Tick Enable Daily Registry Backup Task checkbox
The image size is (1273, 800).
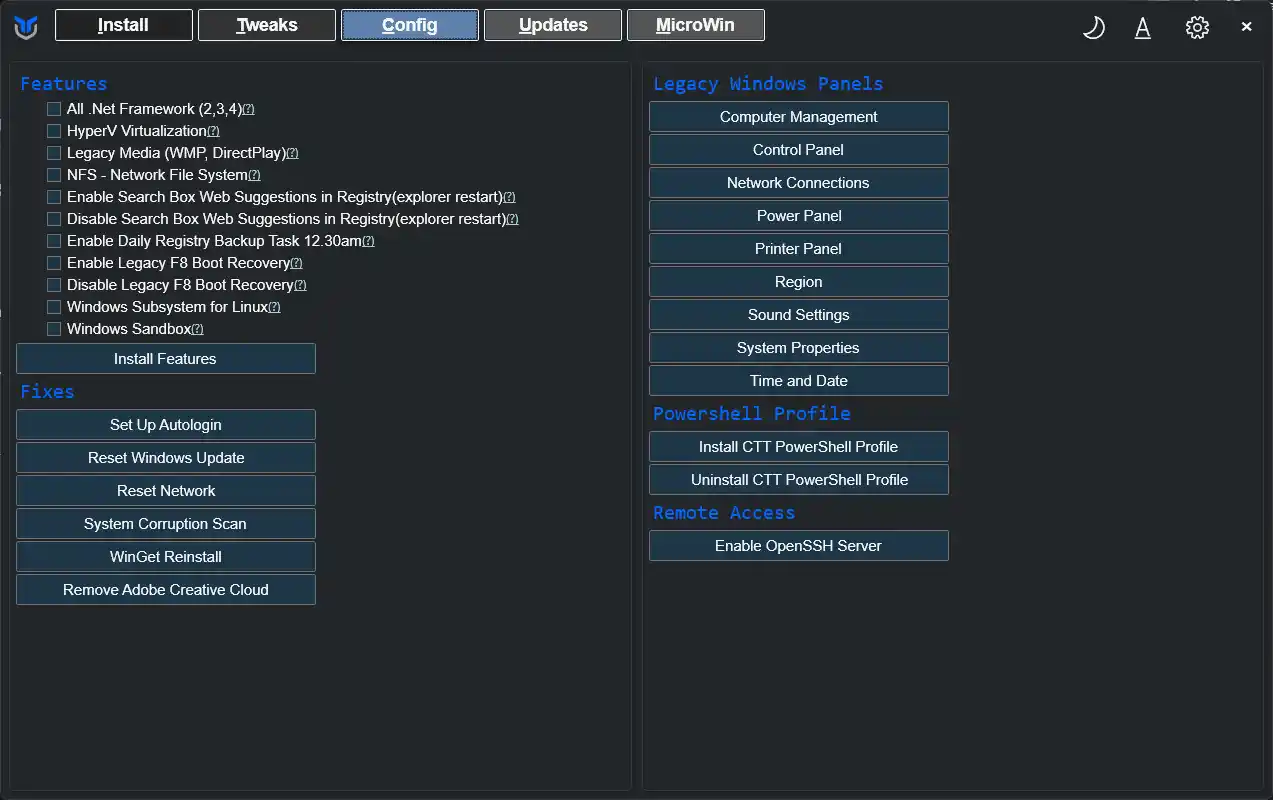pyautogui.click(x=54, y=241)
